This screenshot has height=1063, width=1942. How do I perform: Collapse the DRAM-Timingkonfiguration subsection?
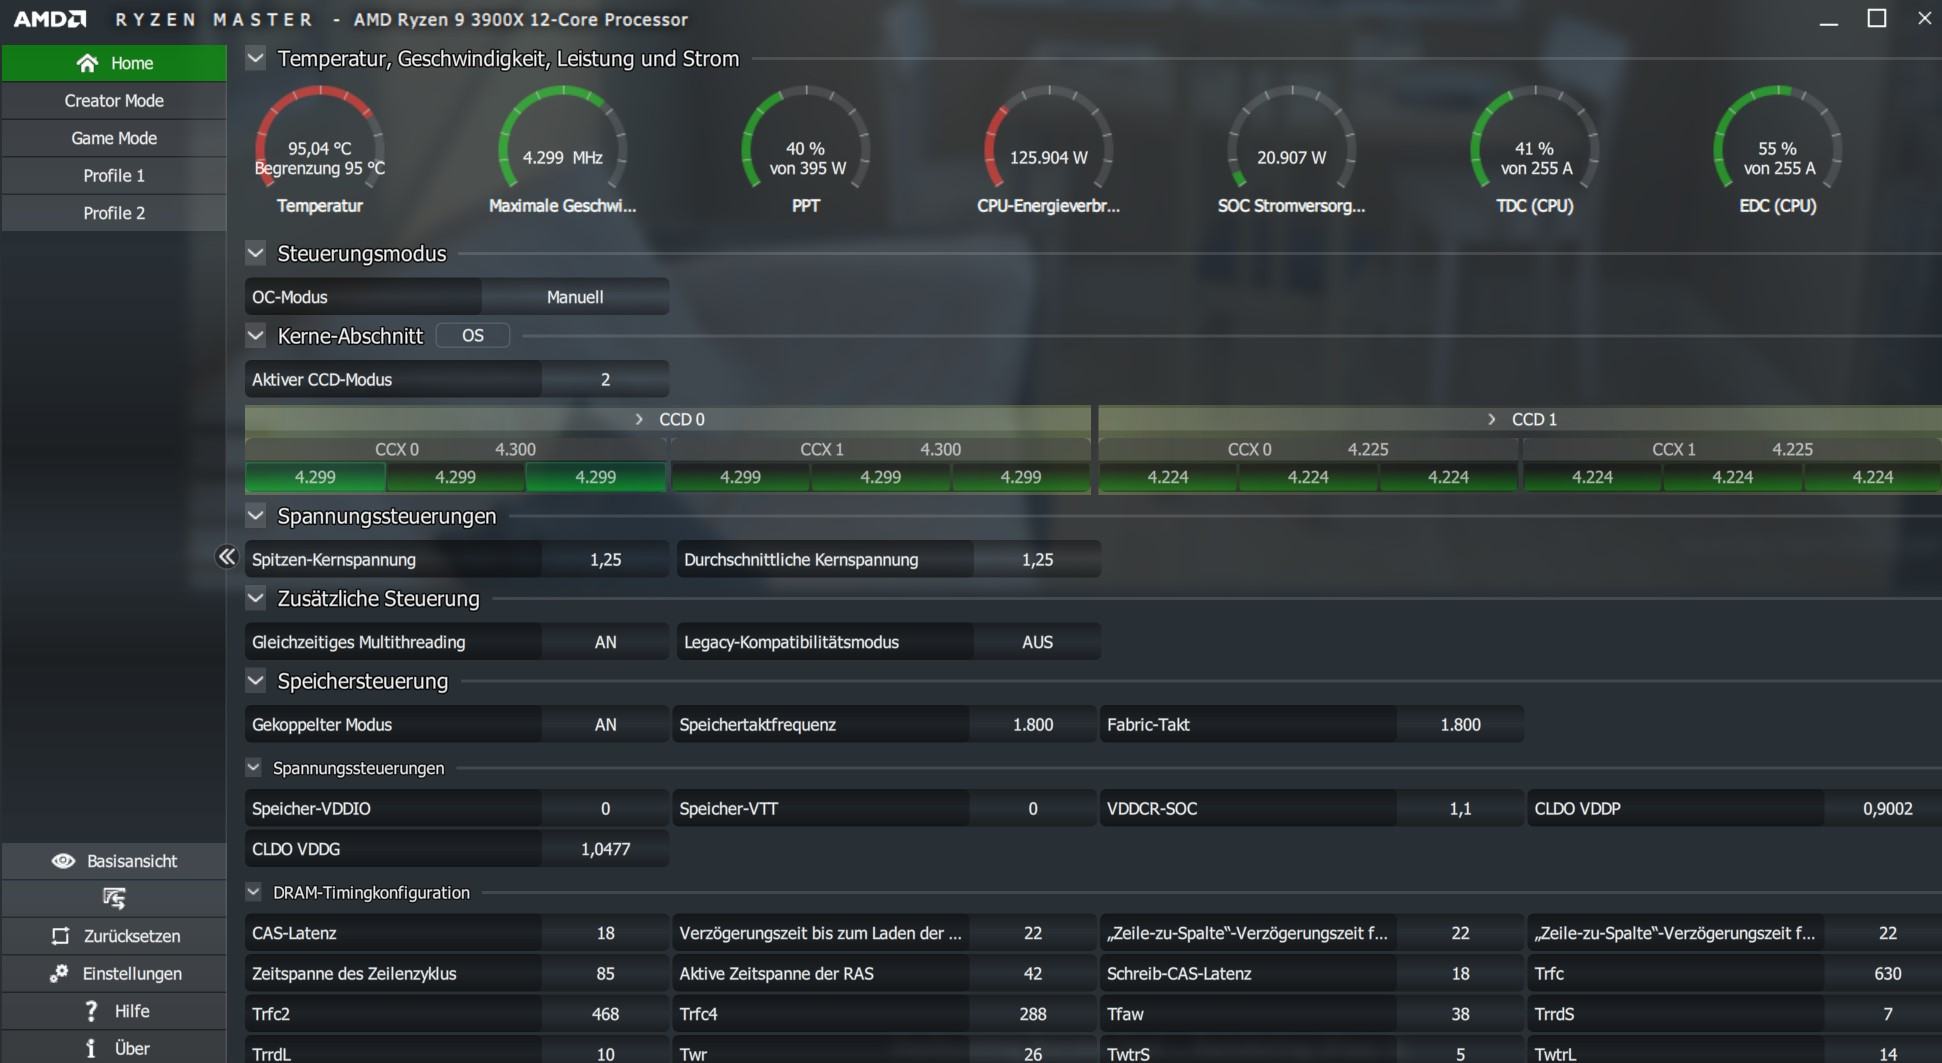click(253, 892)
